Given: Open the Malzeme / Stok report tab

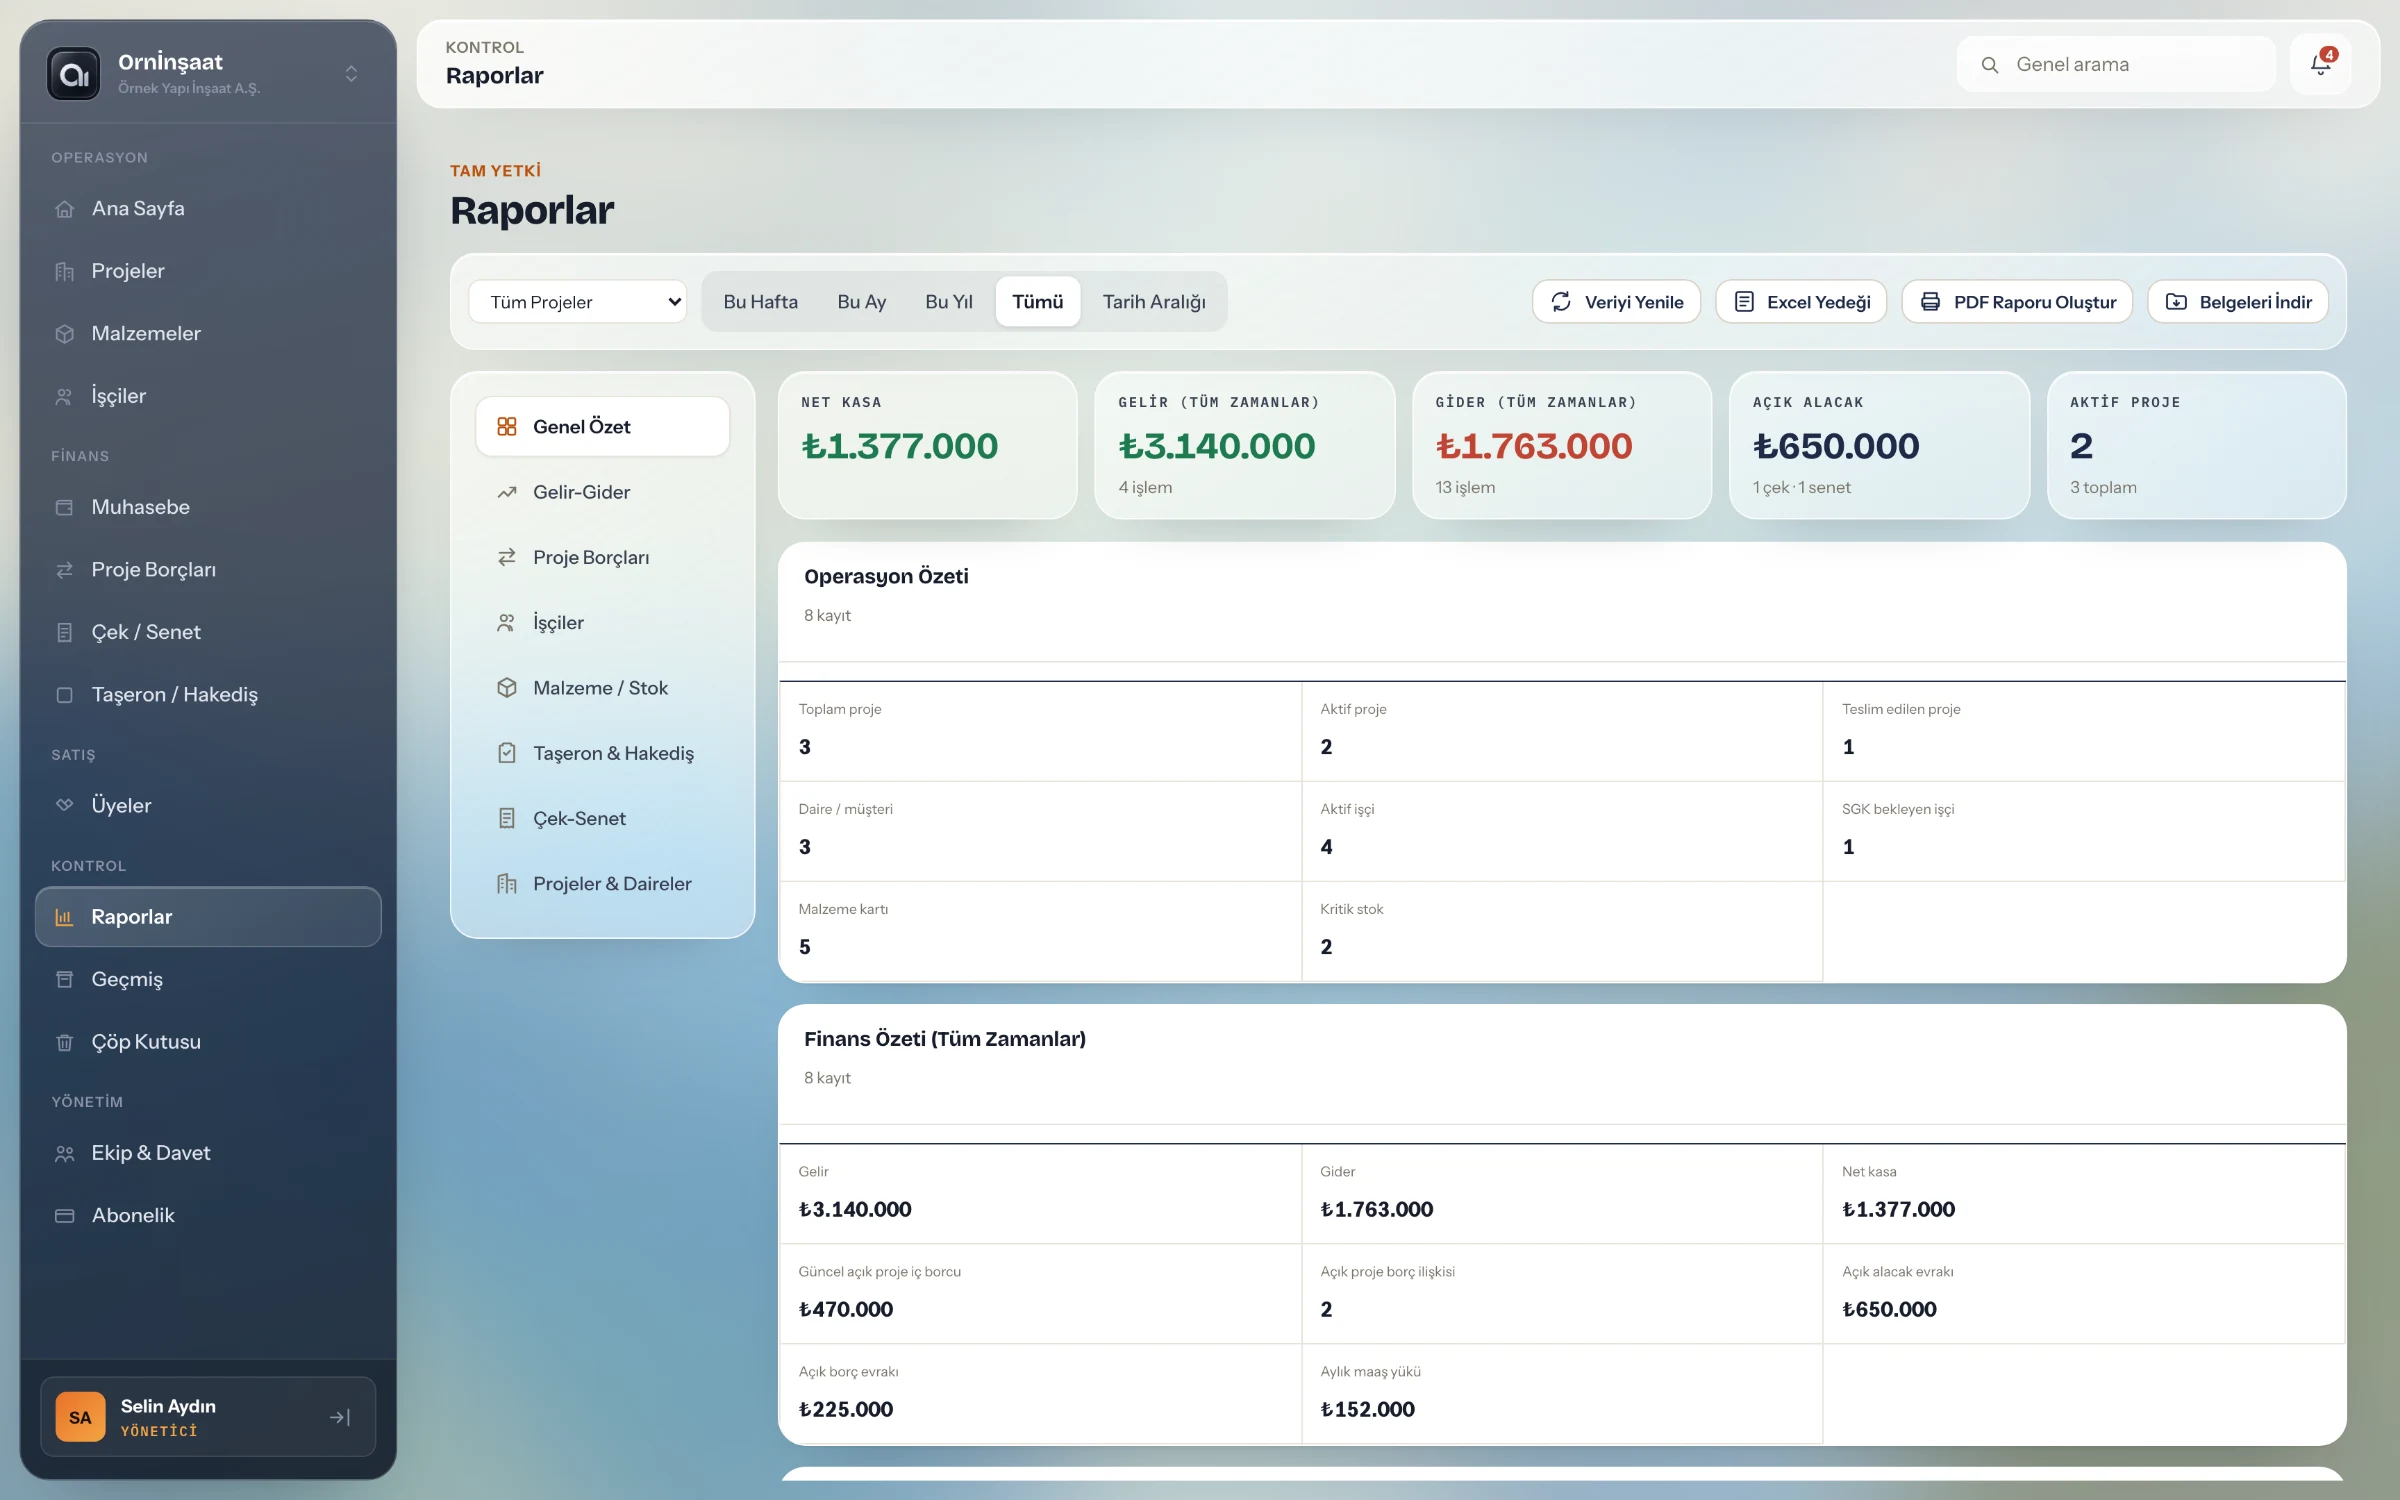Looking at the screenshot, I should (x=602, y=688).
